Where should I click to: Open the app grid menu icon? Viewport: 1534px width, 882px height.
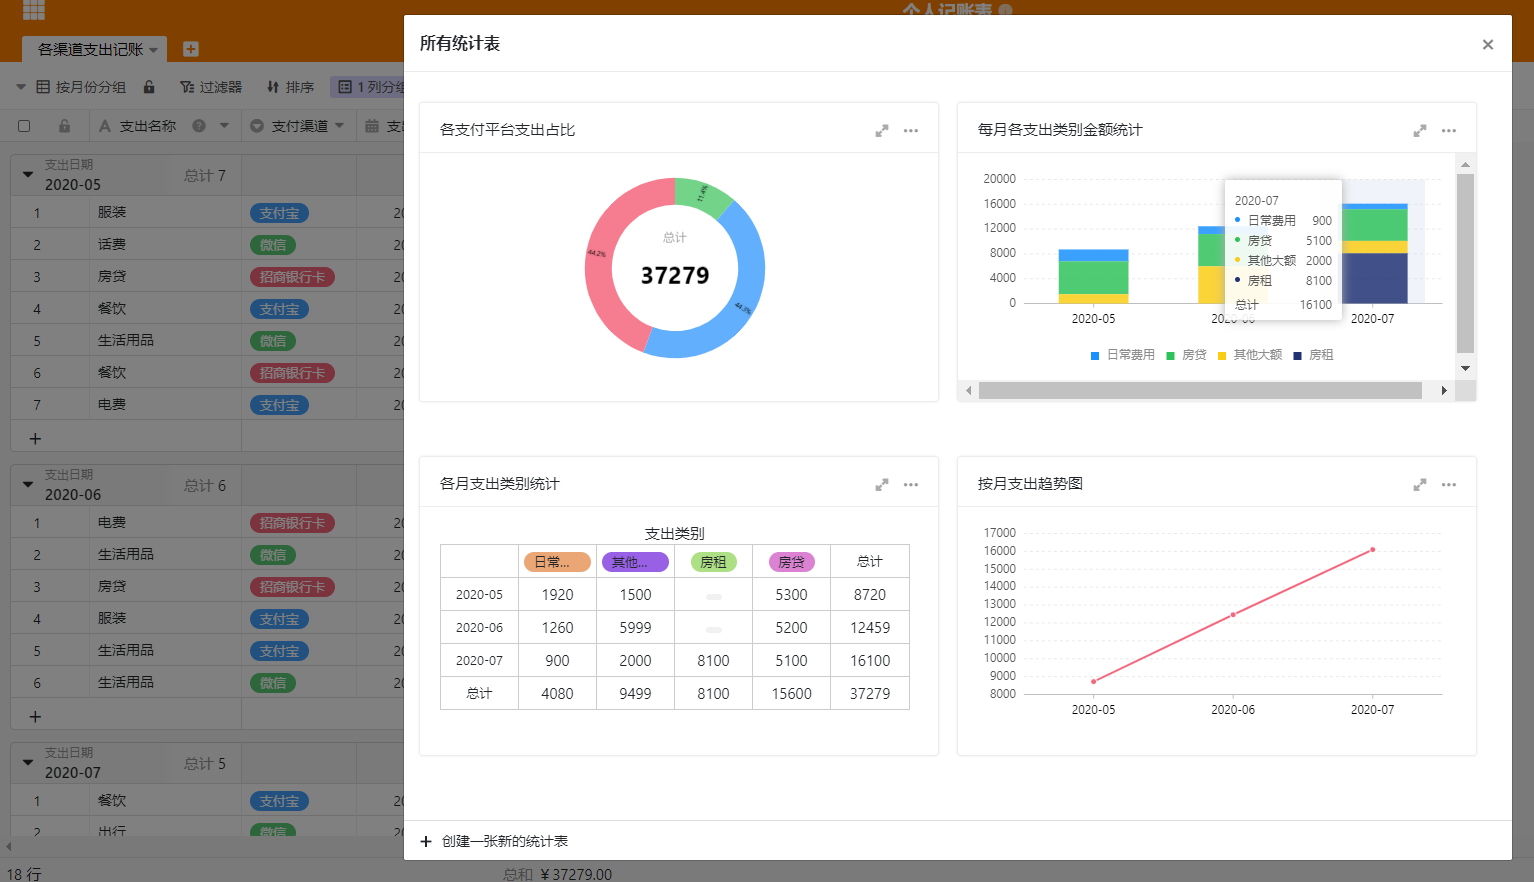[x=34, y=10]
